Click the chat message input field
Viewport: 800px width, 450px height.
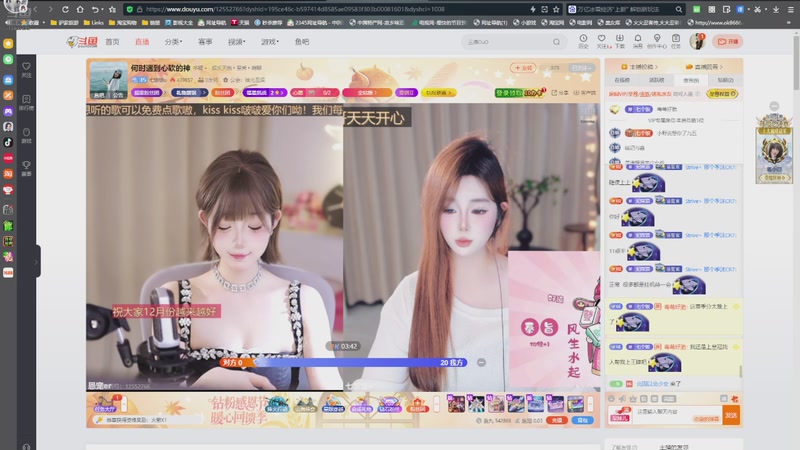pyautogui.click(x=677, y=415)
